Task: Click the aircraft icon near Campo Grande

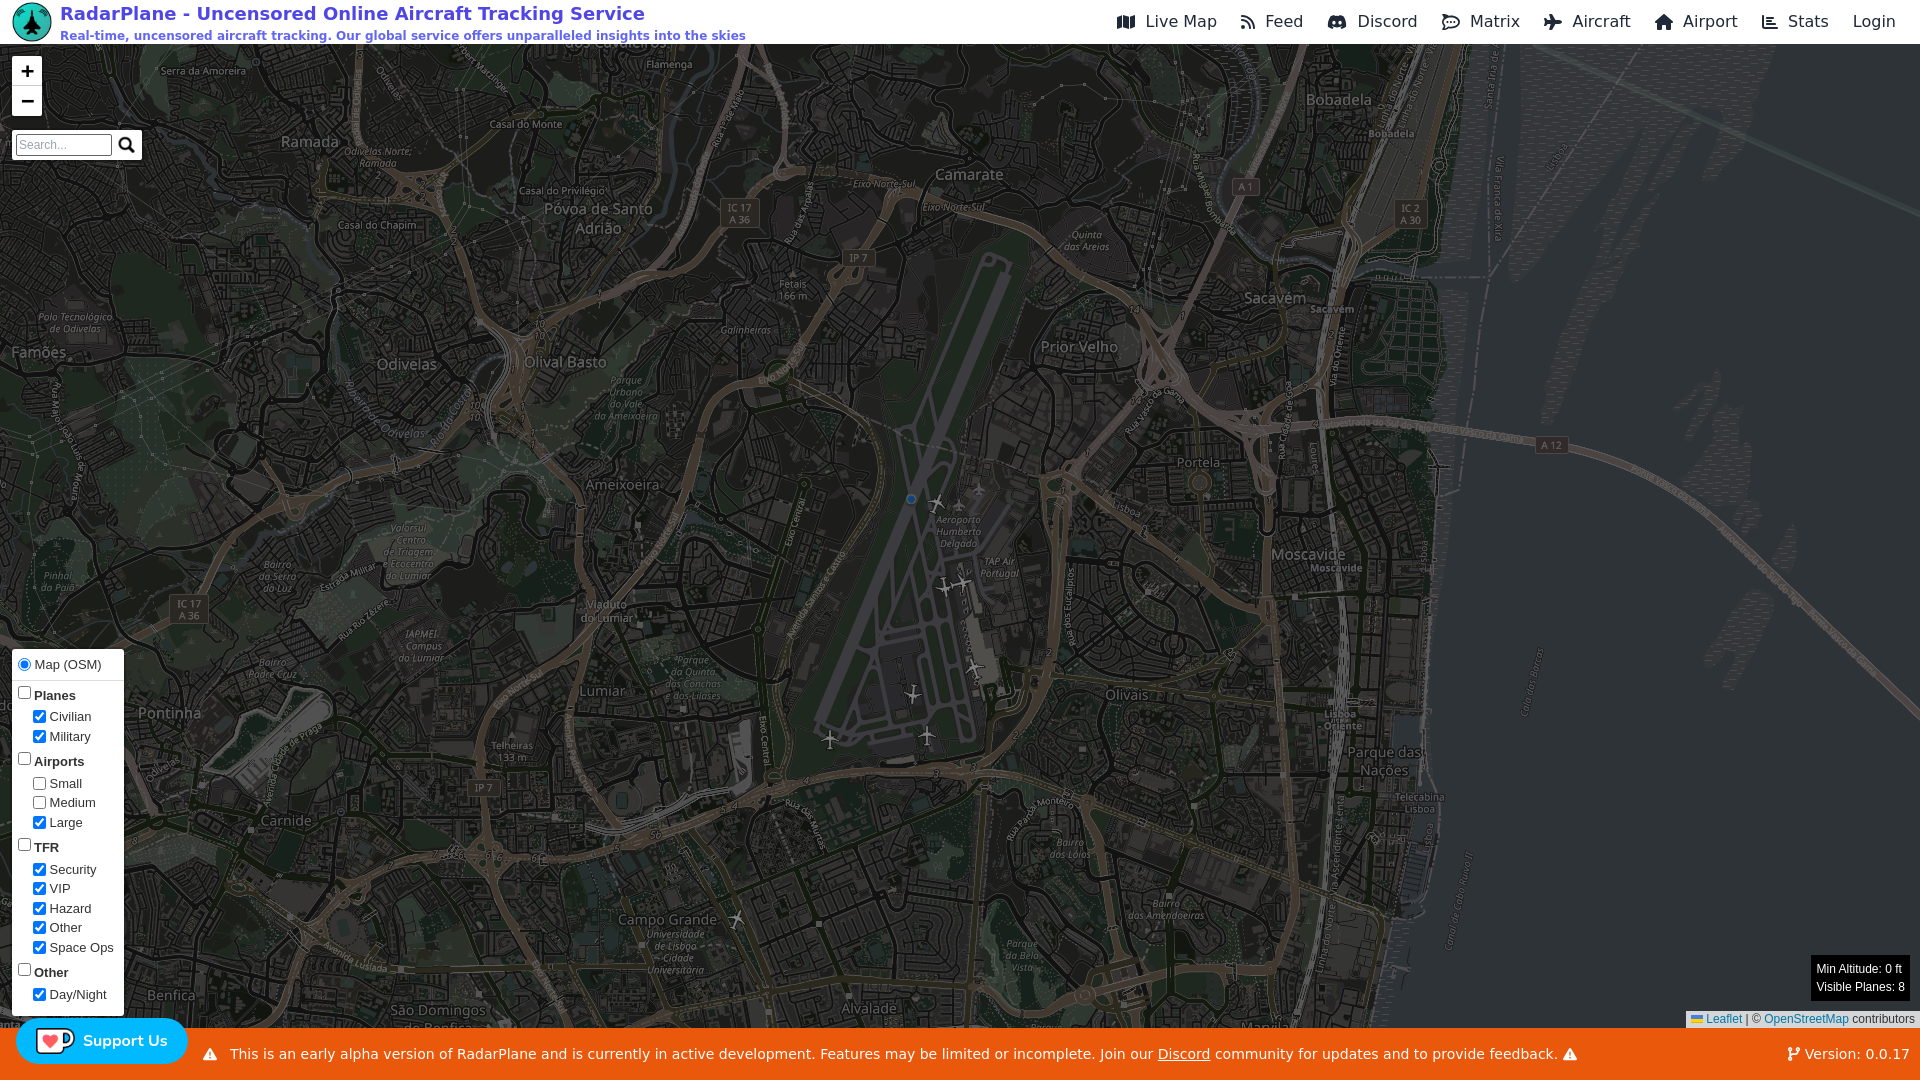Action: (x=736, y=918)
